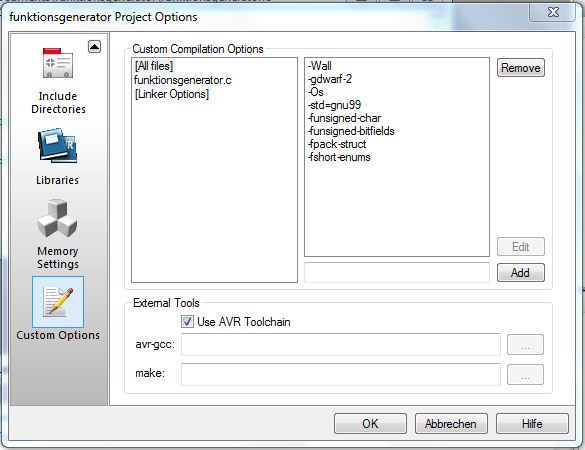
Task: Close the Project Options dialog
Action: coord(553,12)
